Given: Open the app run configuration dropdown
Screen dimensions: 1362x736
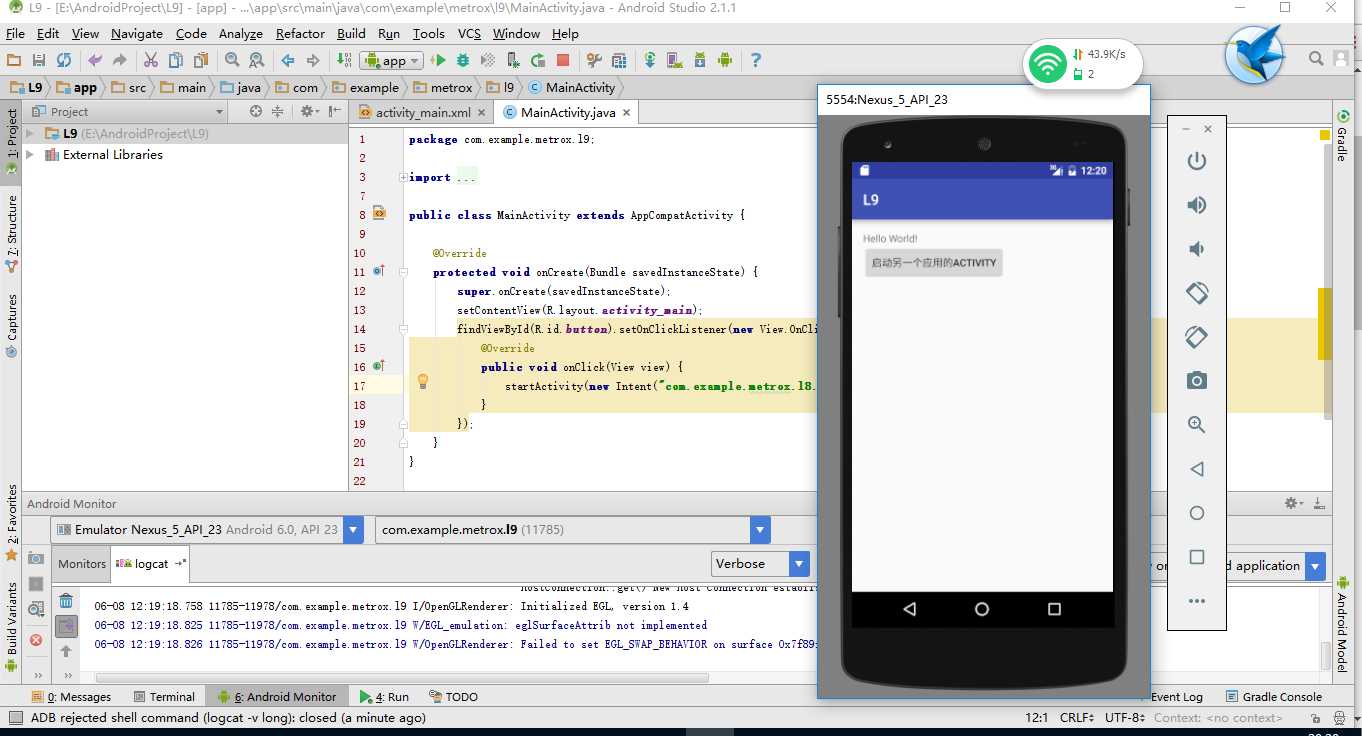Looking at the screenshot, I should pyautogui.click(x=391, y=60).
